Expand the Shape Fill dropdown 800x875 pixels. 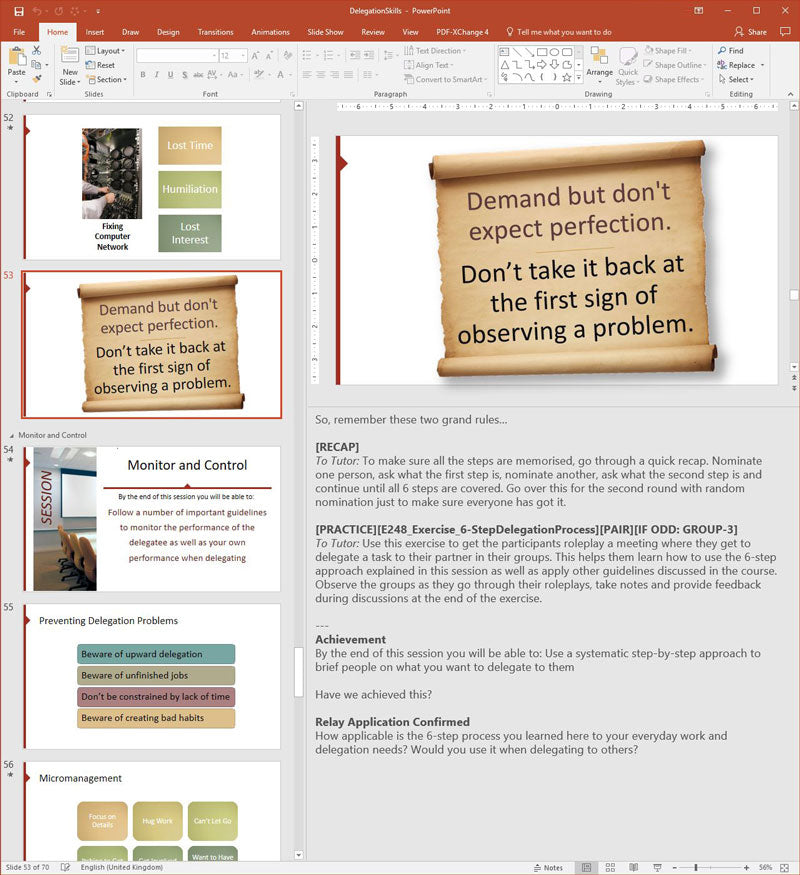click(x=668, y=51)
